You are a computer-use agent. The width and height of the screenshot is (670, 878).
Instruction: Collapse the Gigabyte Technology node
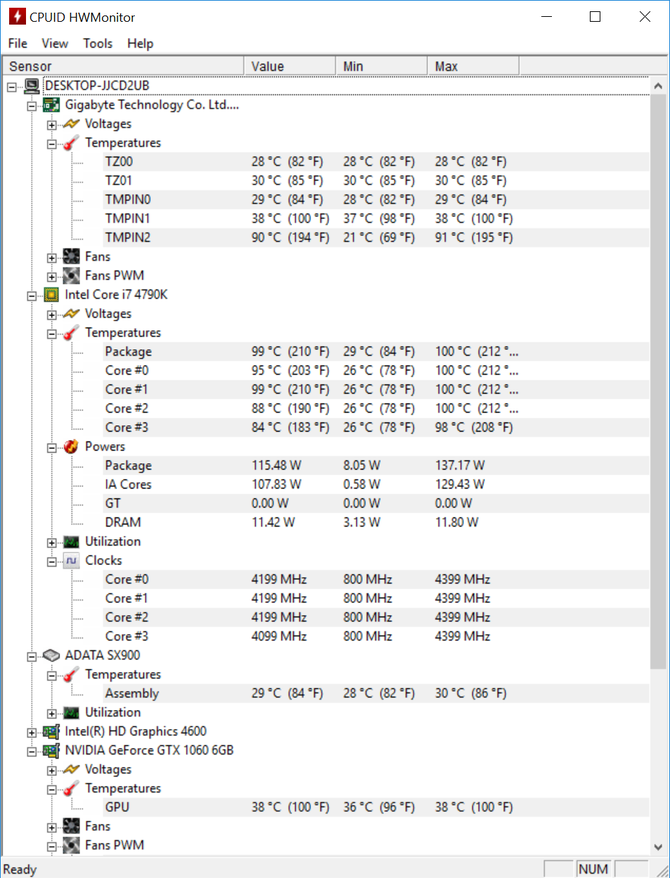coord(32,106)
